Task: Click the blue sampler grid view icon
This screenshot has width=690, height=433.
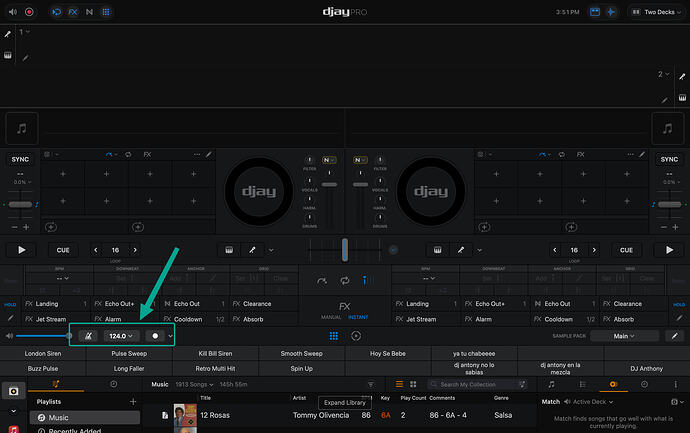Action: pos(334,336)
